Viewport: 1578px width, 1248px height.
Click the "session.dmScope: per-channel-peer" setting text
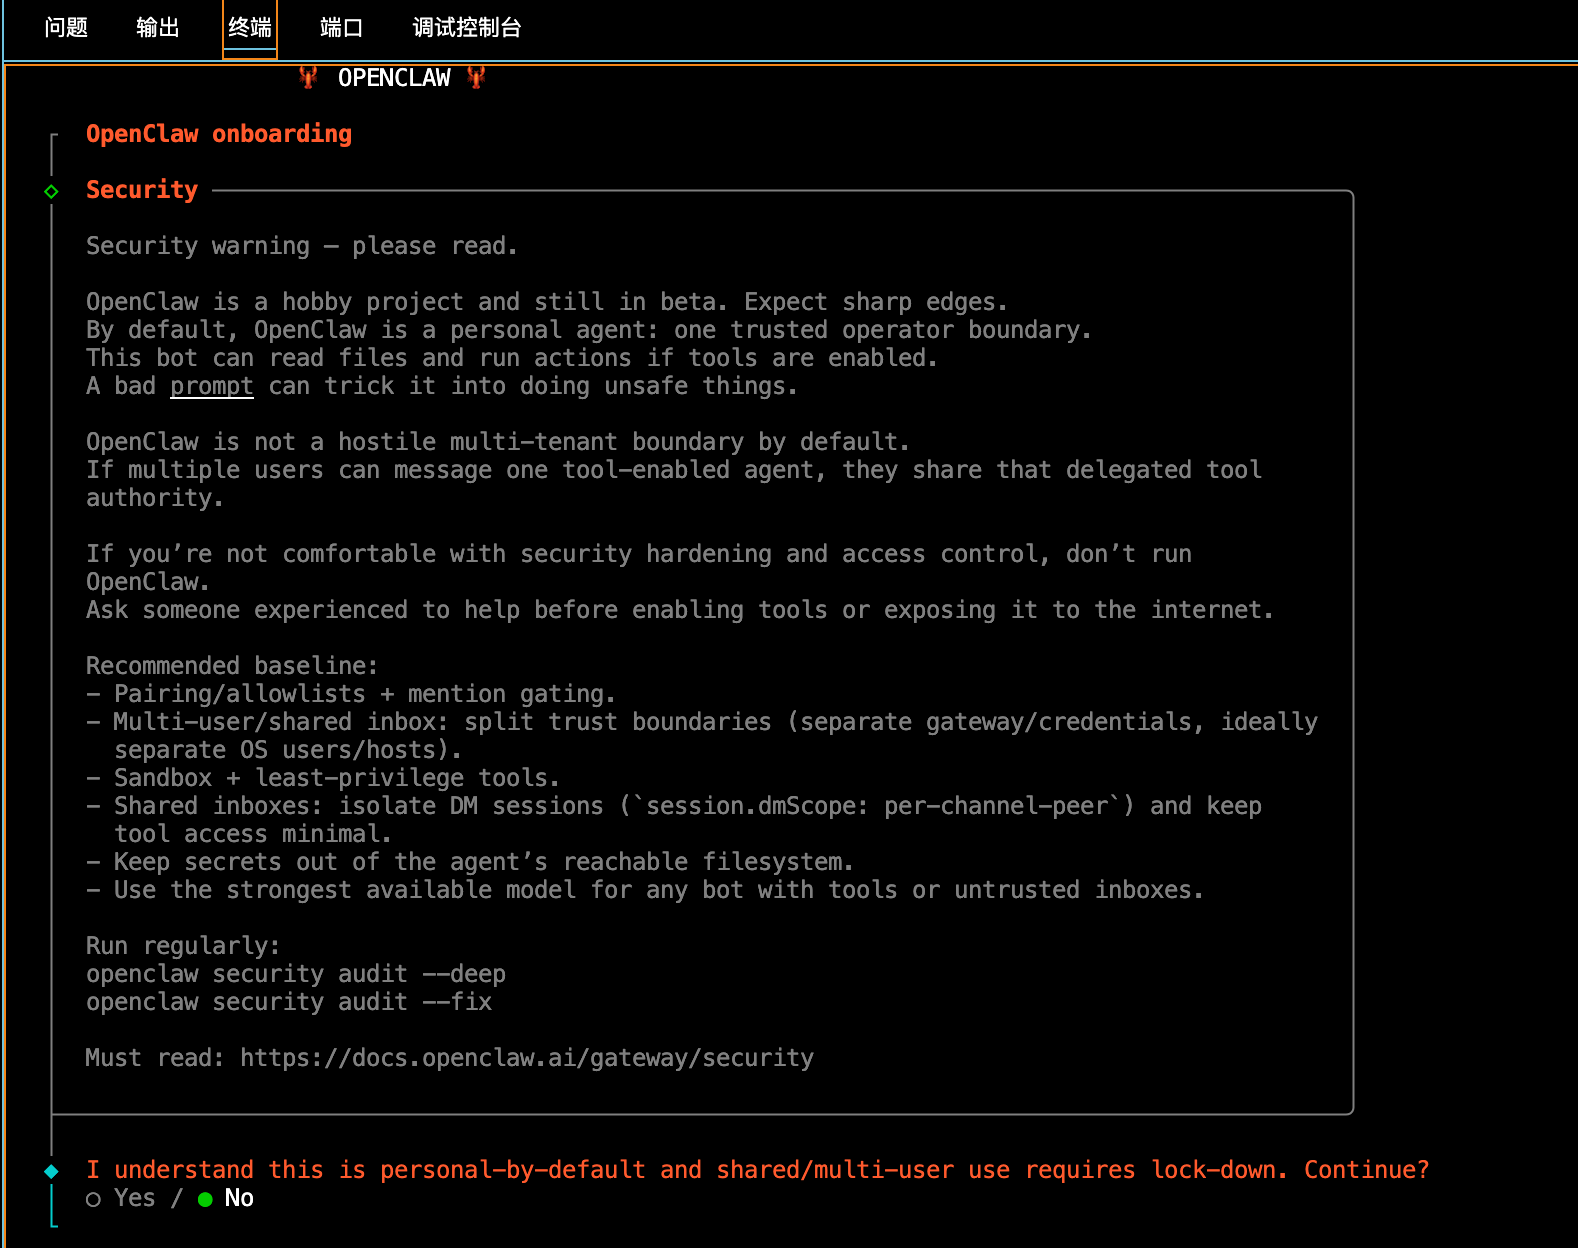click(x=877, y=806)
